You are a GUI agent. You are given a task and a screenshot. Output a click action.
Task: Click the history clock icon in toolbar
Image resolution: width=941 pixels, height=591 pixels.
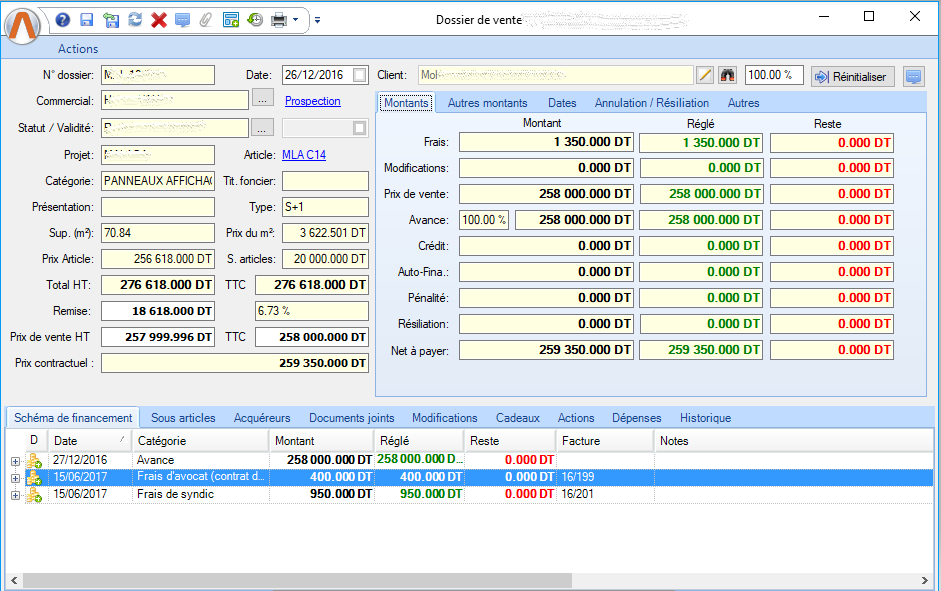tap(255, 20)
